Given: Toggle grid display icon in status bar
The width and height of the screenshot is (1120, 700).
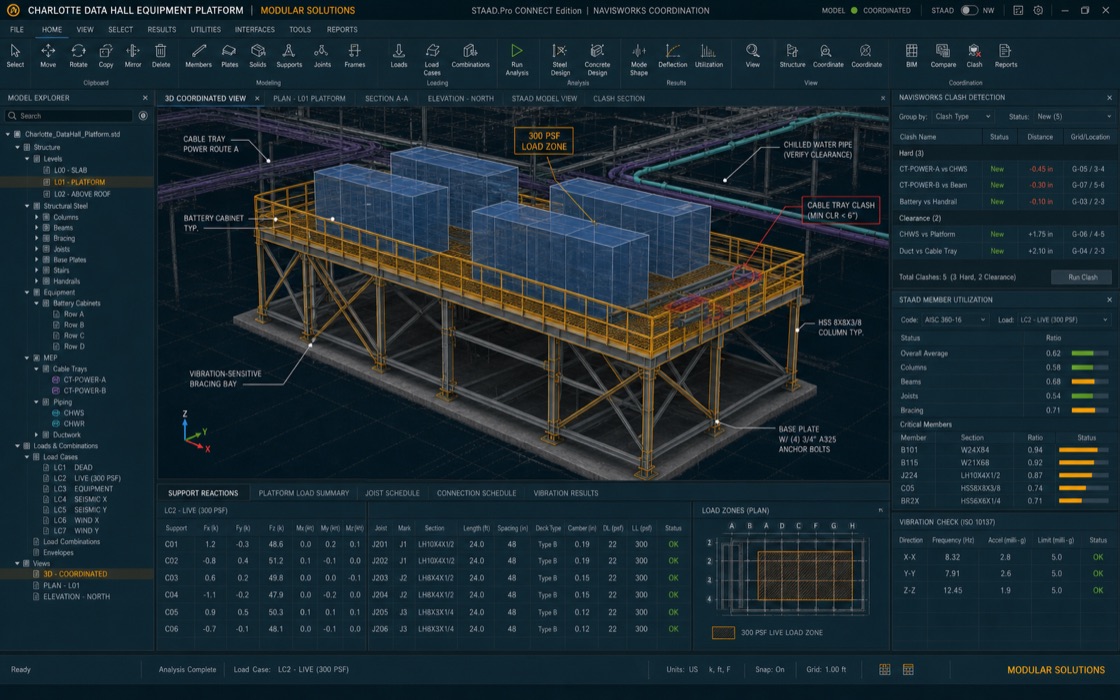Looking at the screenshot, I should click(884, 669).
